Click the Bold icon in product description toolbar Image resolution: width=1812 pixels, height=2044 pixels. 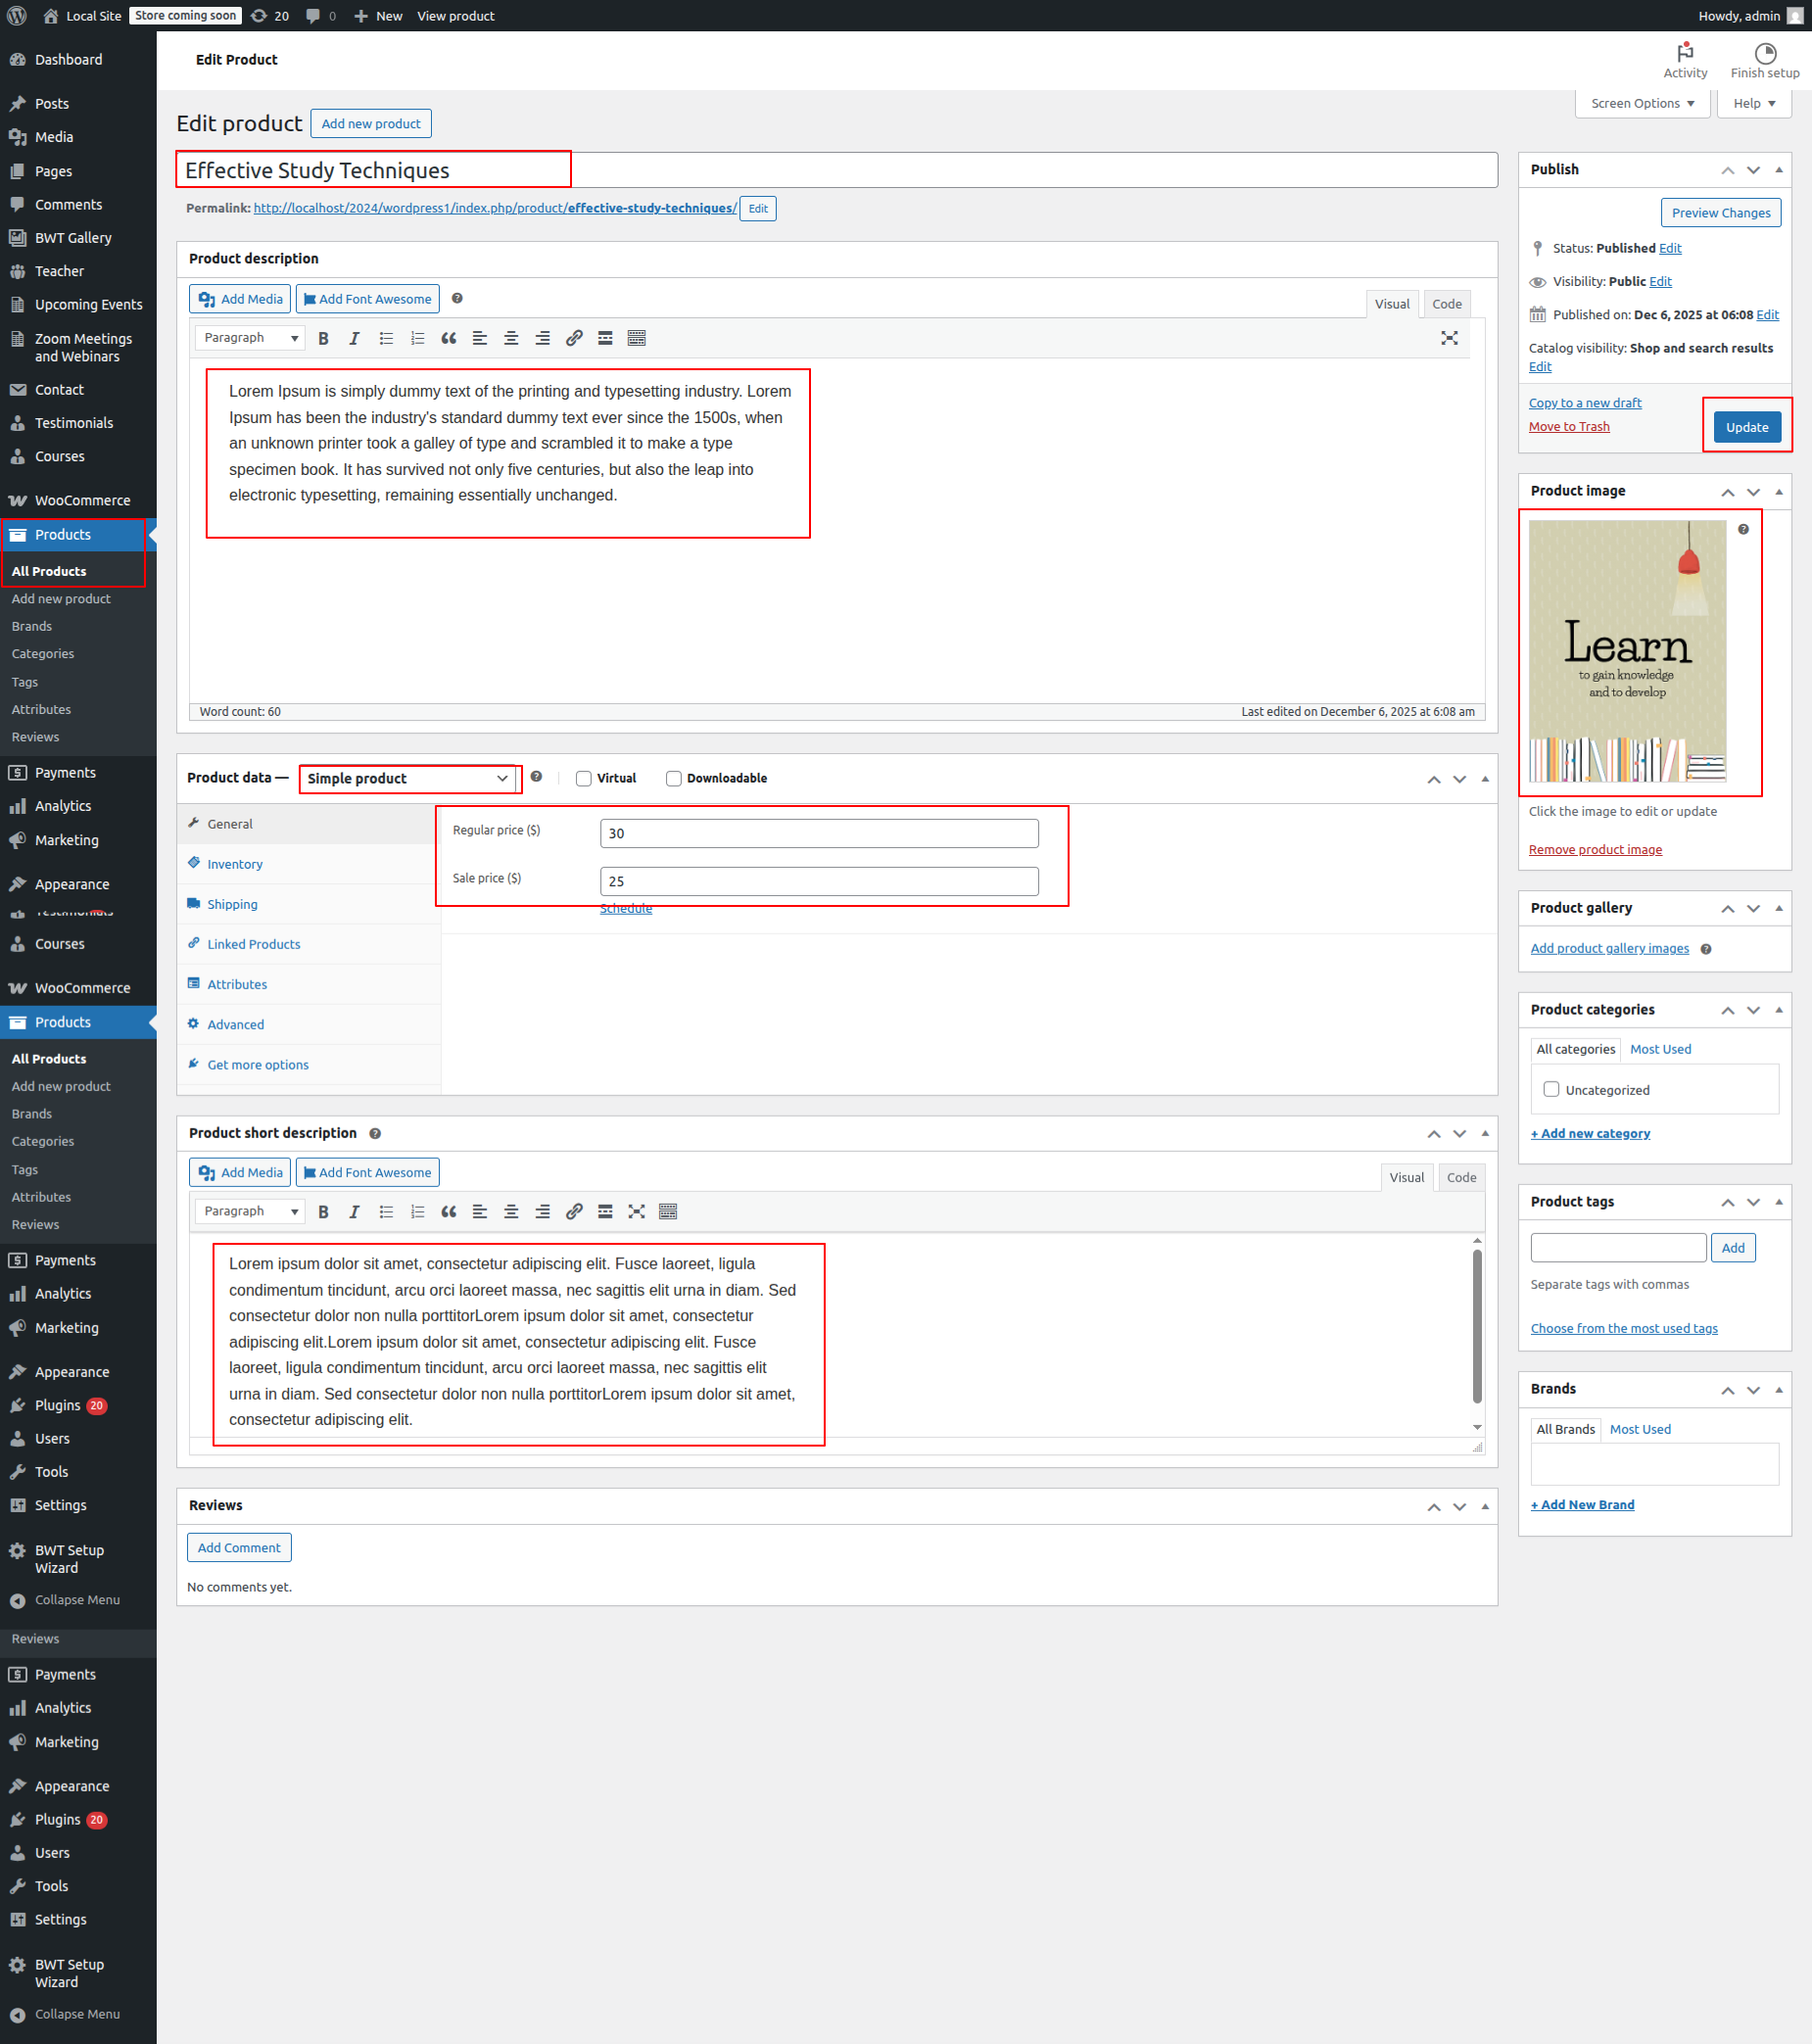click(x=323, y=338)
